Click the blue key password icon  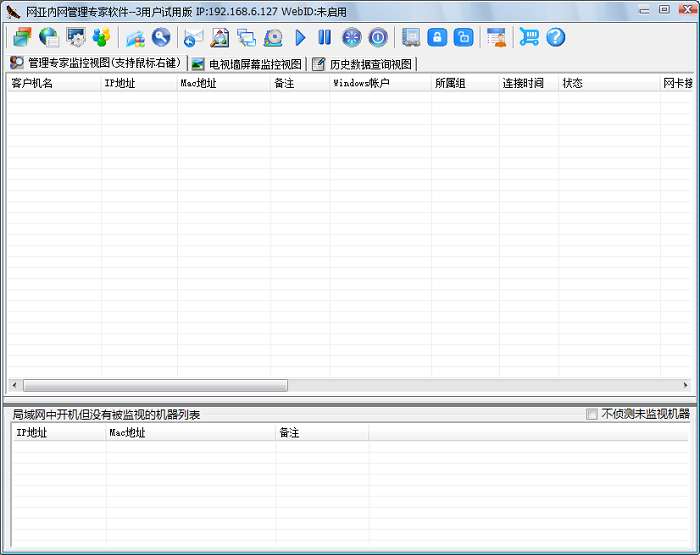[x=161, y=38]
